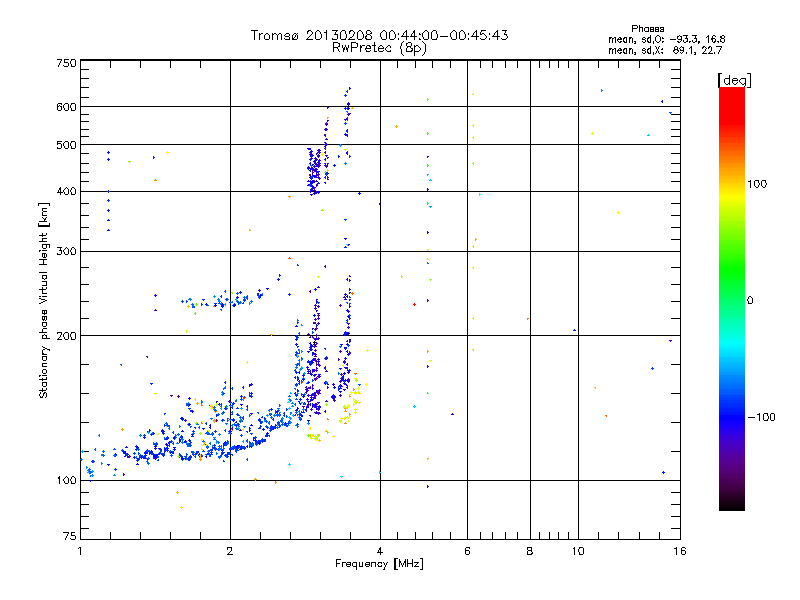Image resolution: width=800 pixels, height=600 pixels.
Task: Click the y-axis tick label '100'
Action: click(x=66, y=481)
